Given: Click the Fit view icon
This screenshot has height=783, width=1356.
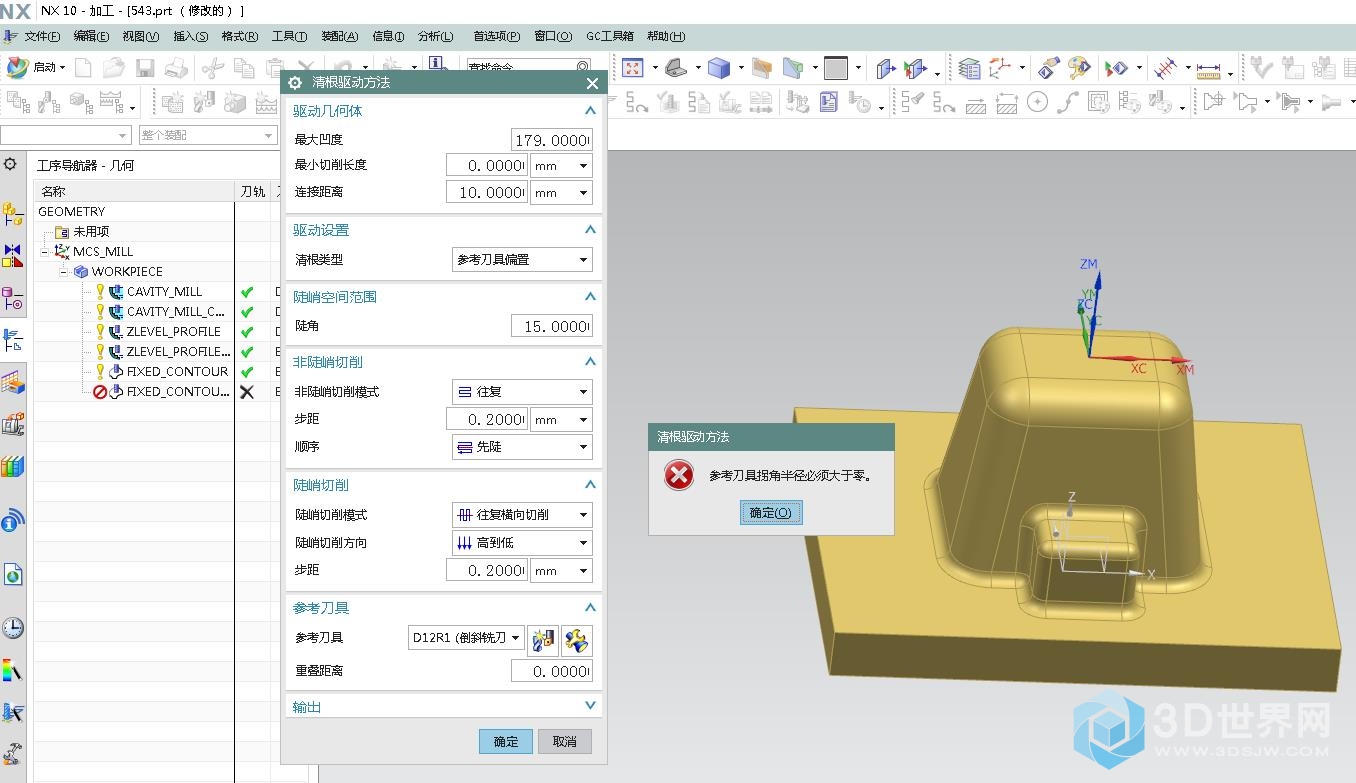Looking at the screenshot, I should [x=632, y=68].
